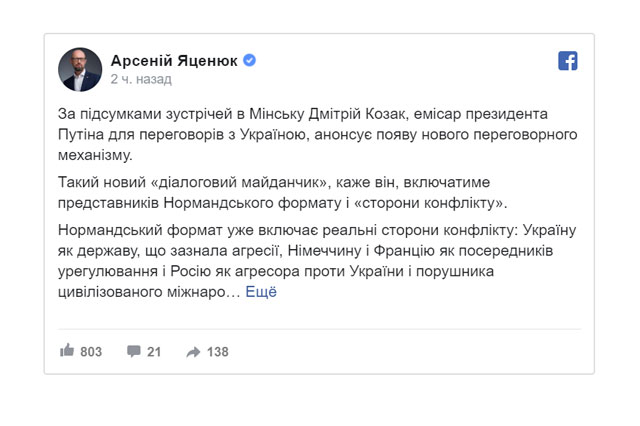Viewport: 640px width, 426px height.
Task: Select the paragraph starting 'Такий новий'
Action: [x=282, y=193]
